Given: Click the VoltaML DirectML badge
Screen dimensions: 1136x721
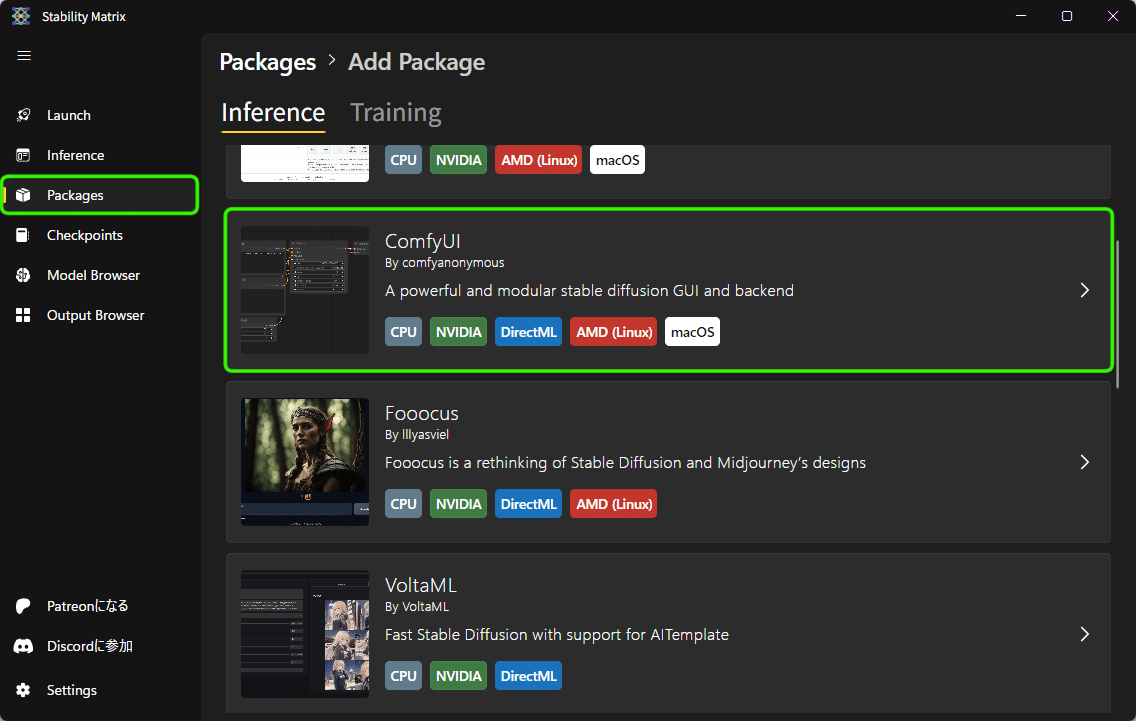Looking at the screenshot, I should click(528, 676).
